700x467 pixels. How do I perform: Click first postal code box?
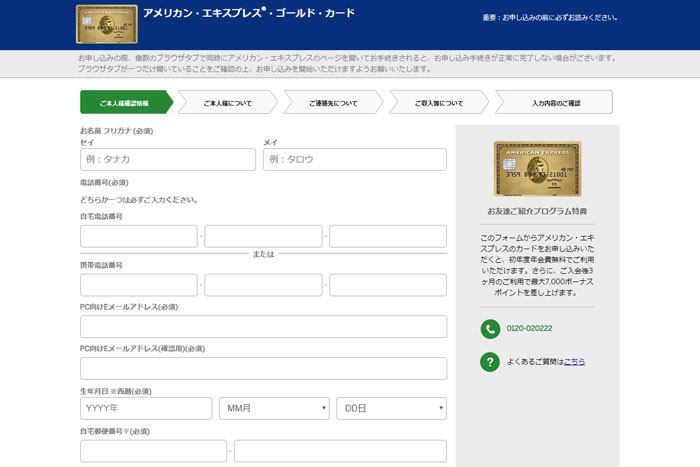(154, 451)
